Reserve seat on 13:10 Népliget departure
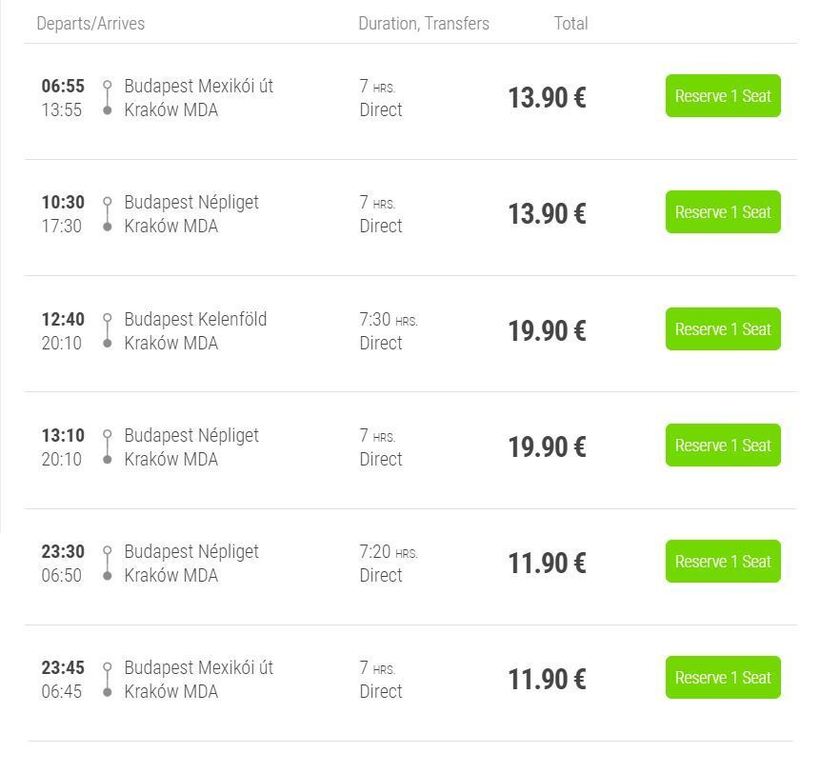 722,445
